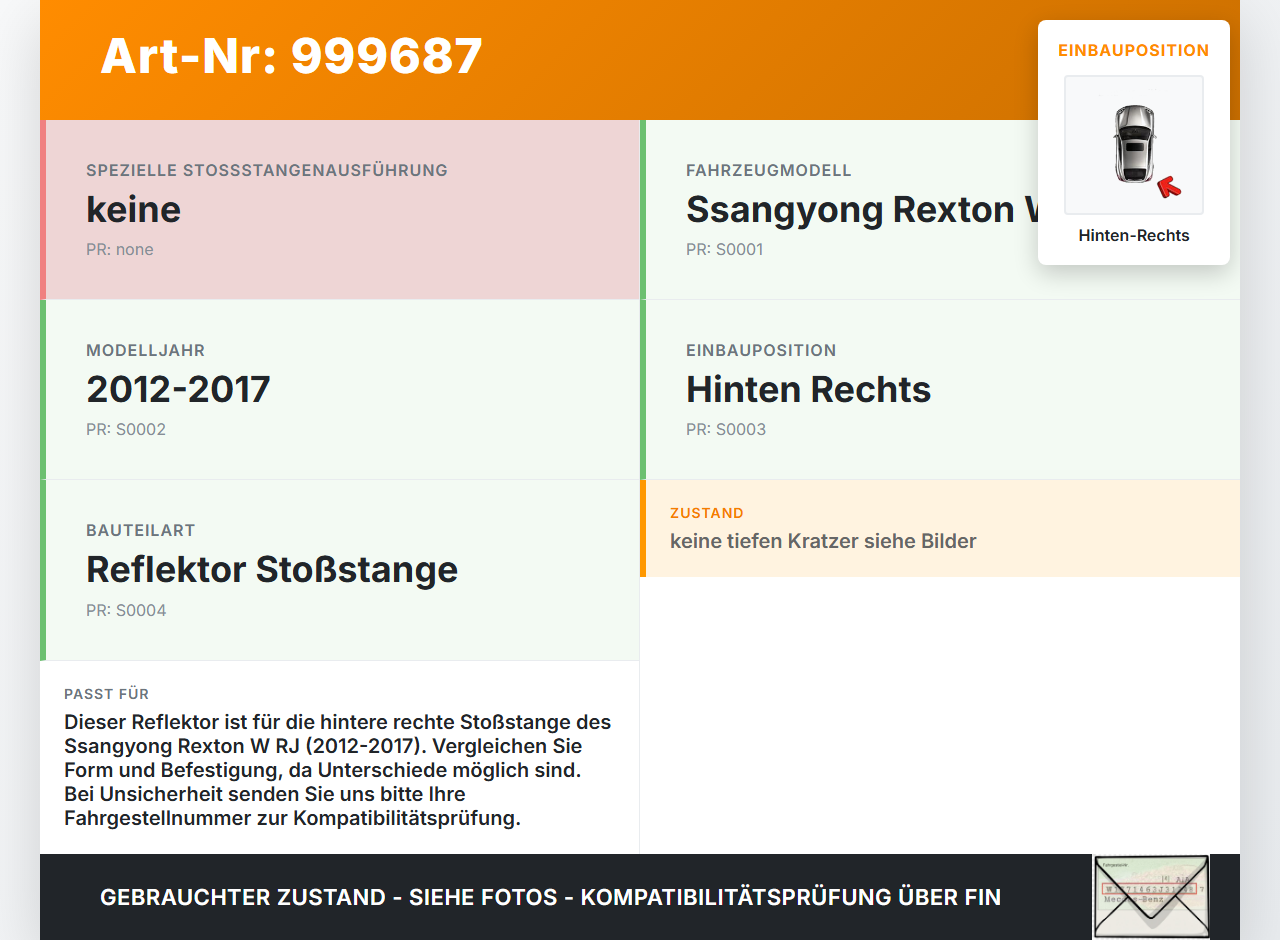
Task: Click the MODELLJAHR label
Action: (146, 350)
